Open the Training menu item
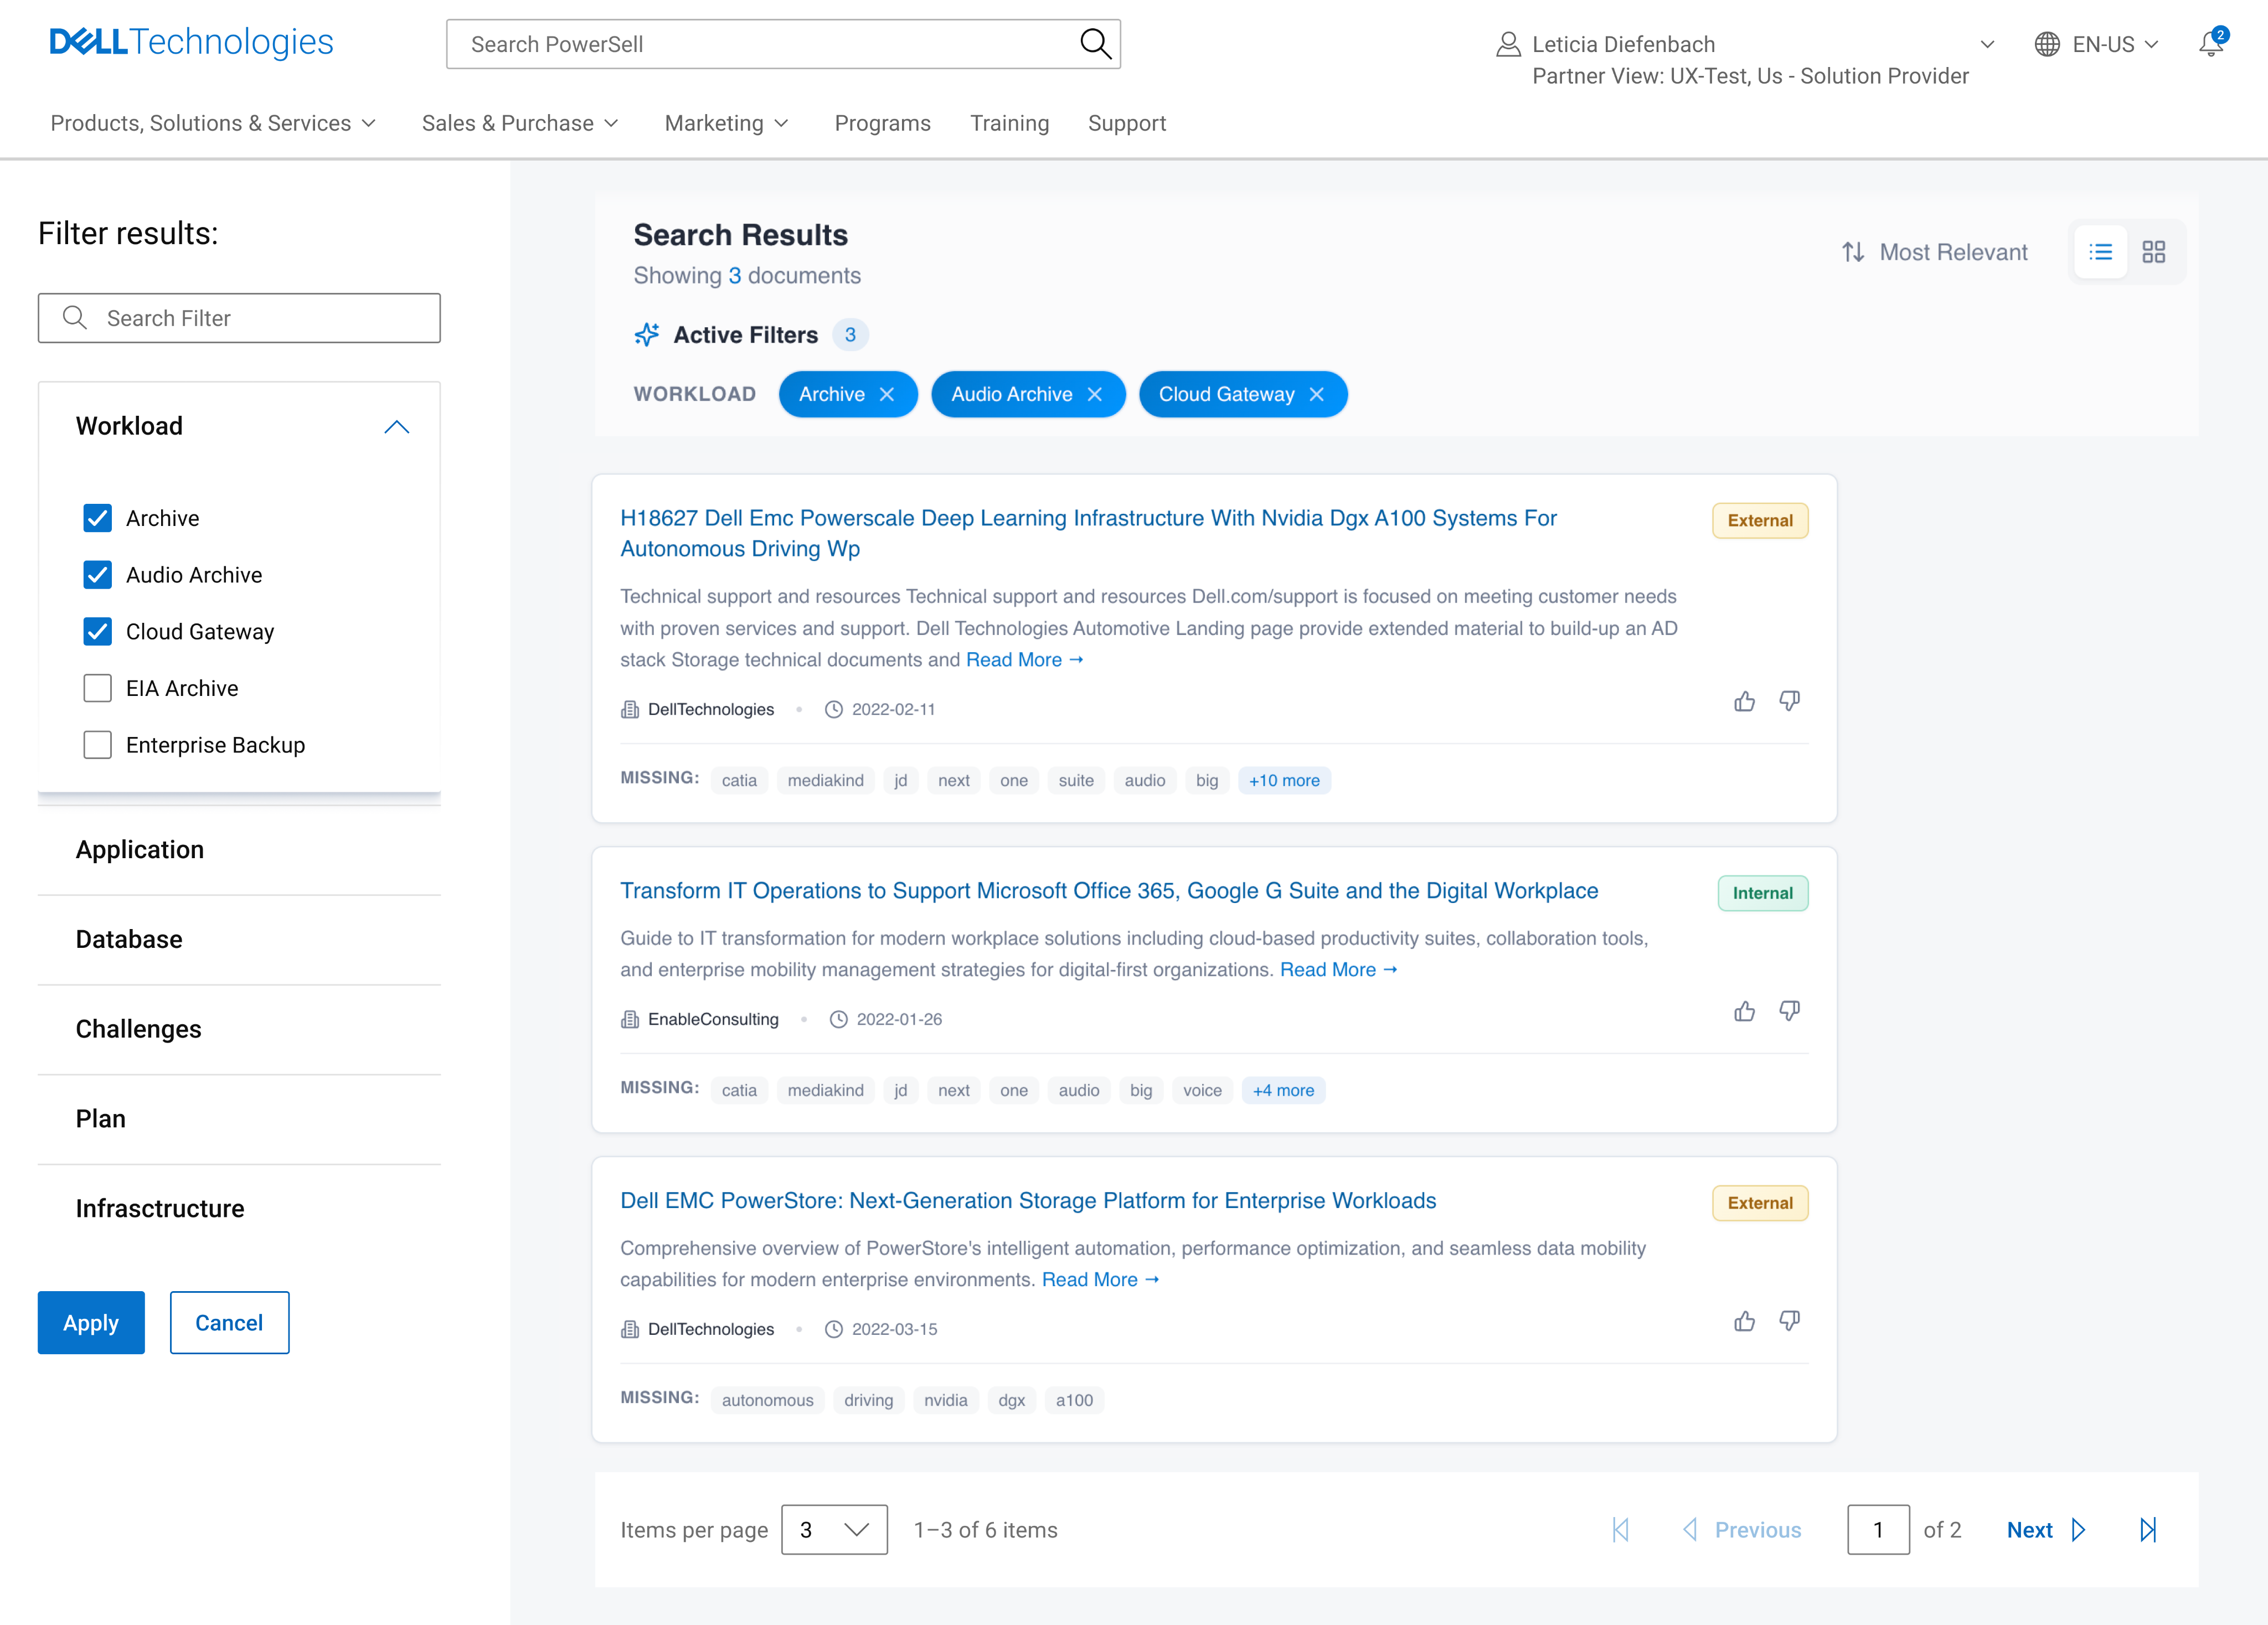The width and height of the screenshot is (2268, 1625). click(x=1009, y=123)
